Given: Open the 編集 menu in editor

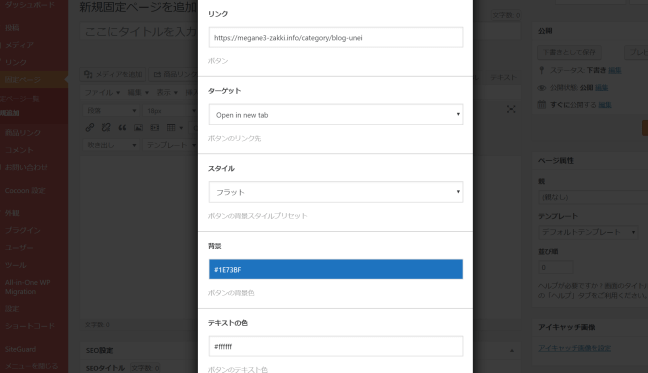Looking at the screenshot, I should click(138, 93).
